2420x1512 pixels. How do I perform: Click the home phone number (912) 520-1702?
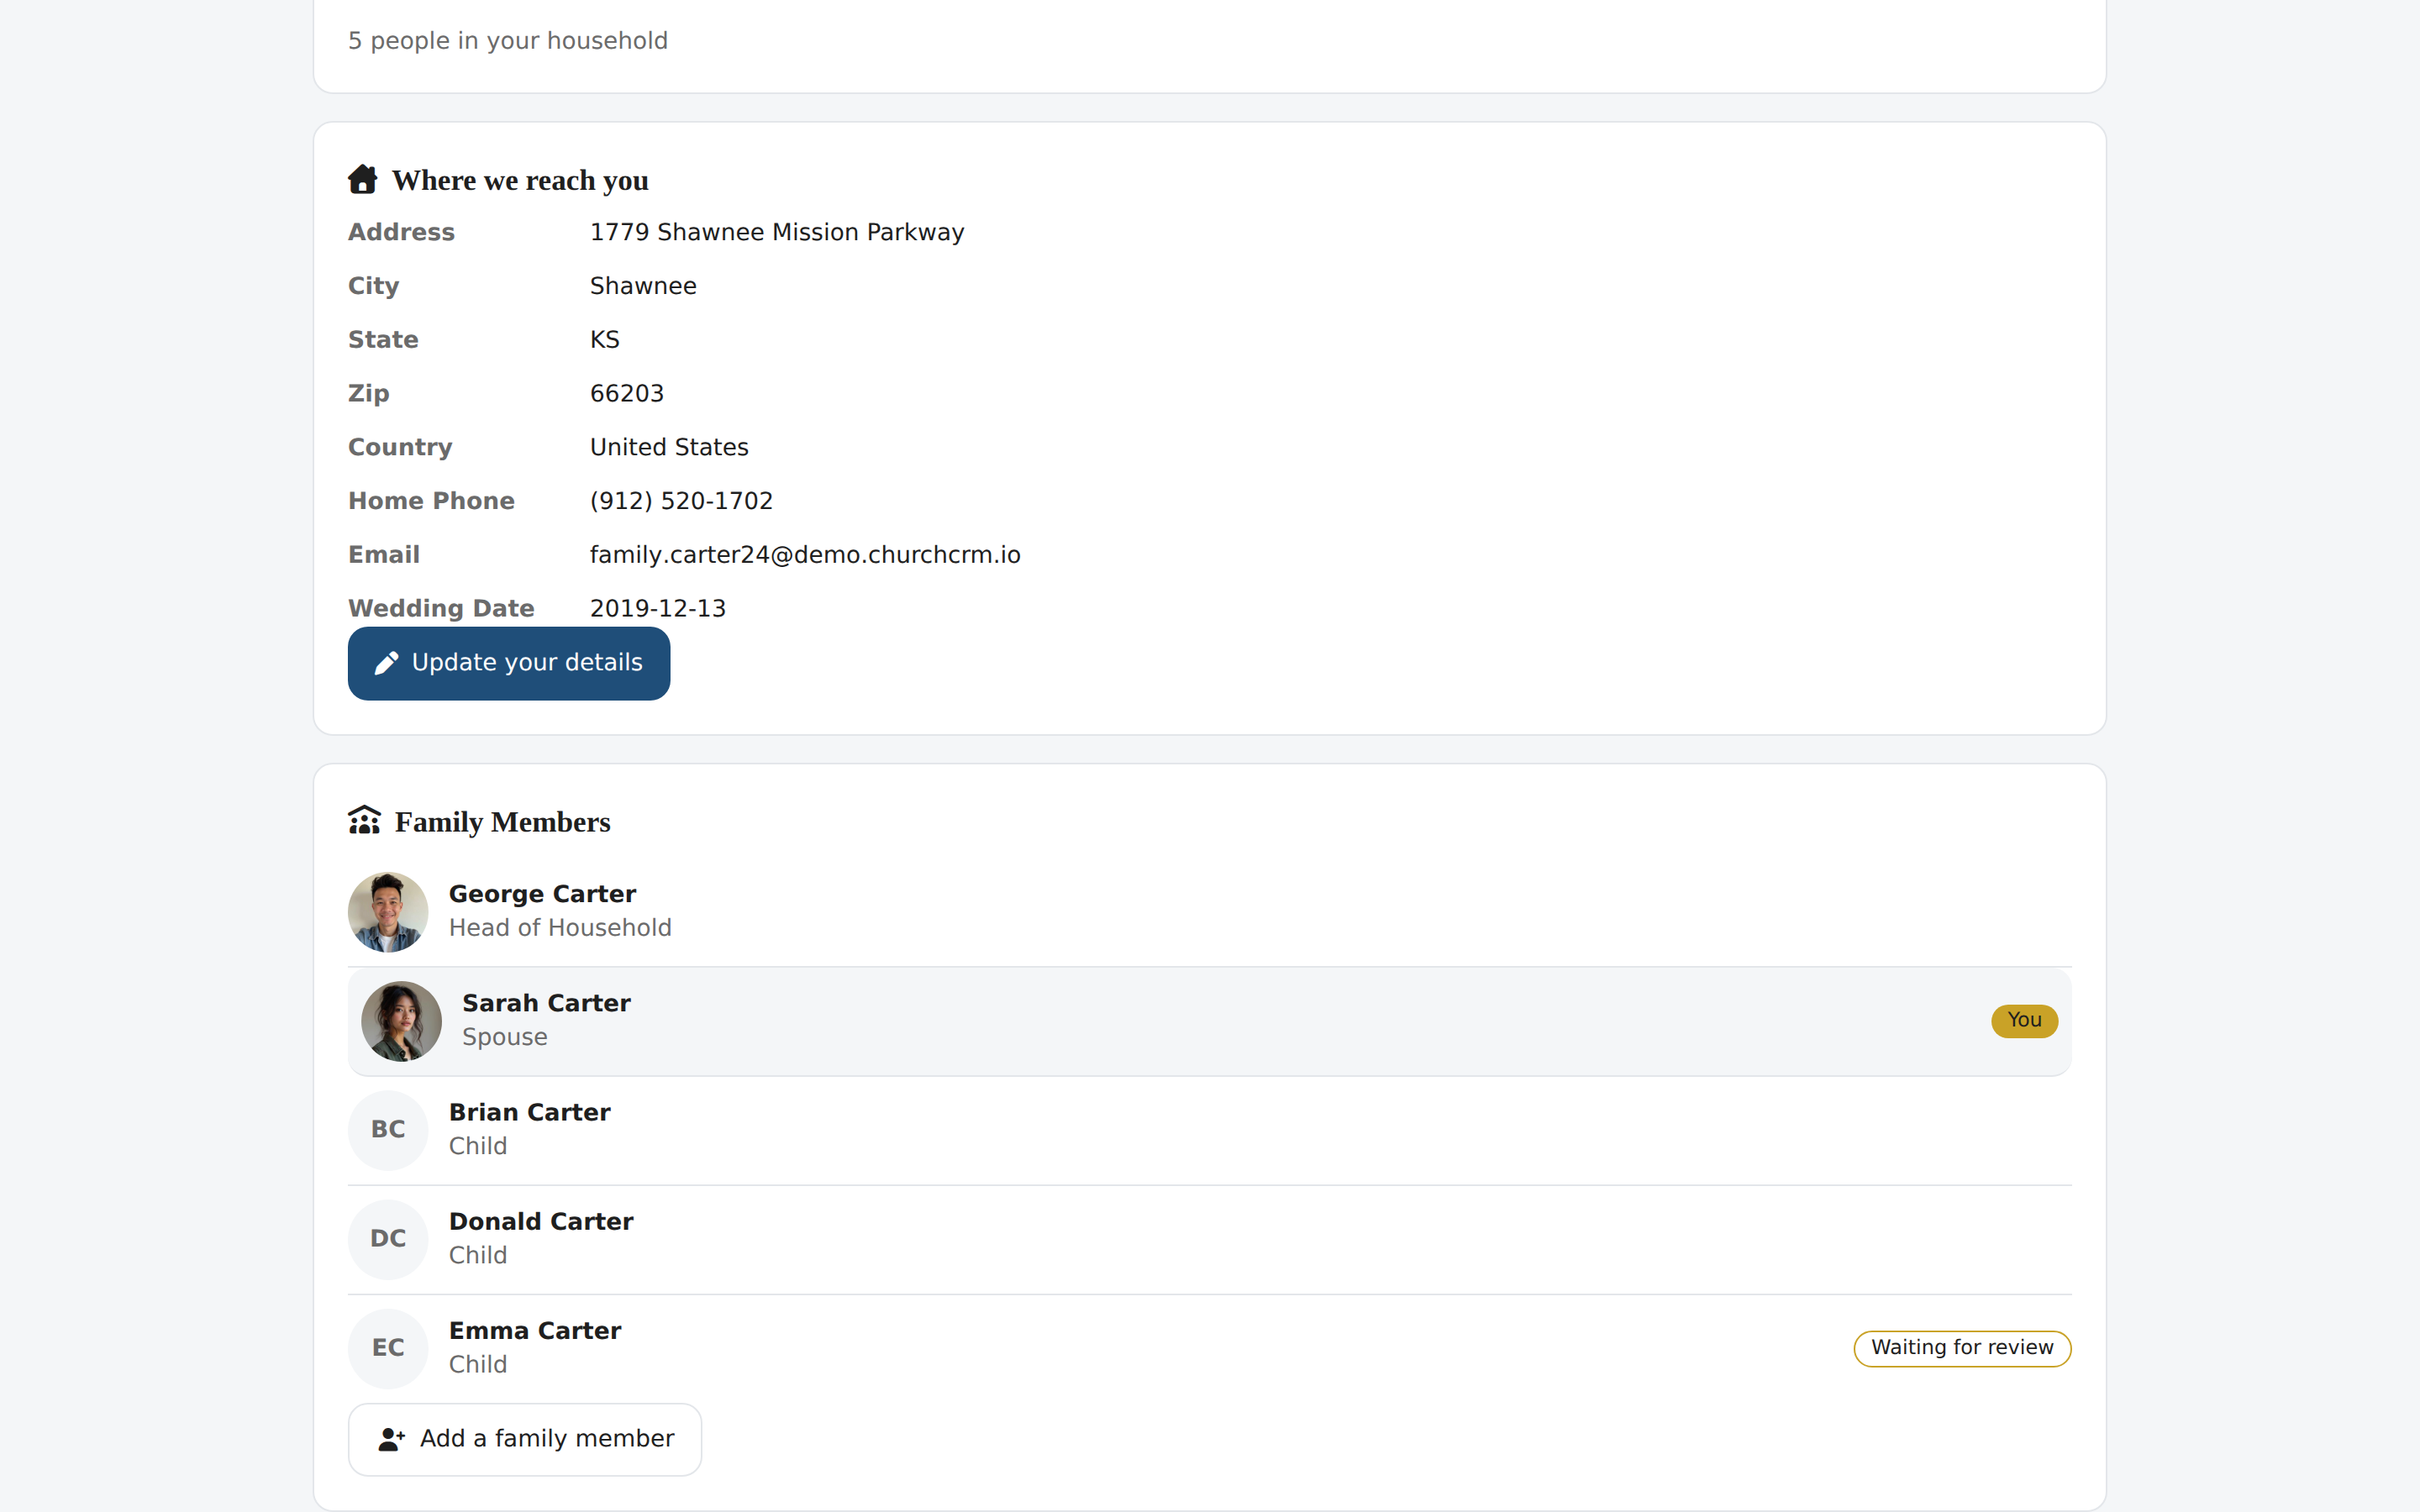click(x=681, y=501)
